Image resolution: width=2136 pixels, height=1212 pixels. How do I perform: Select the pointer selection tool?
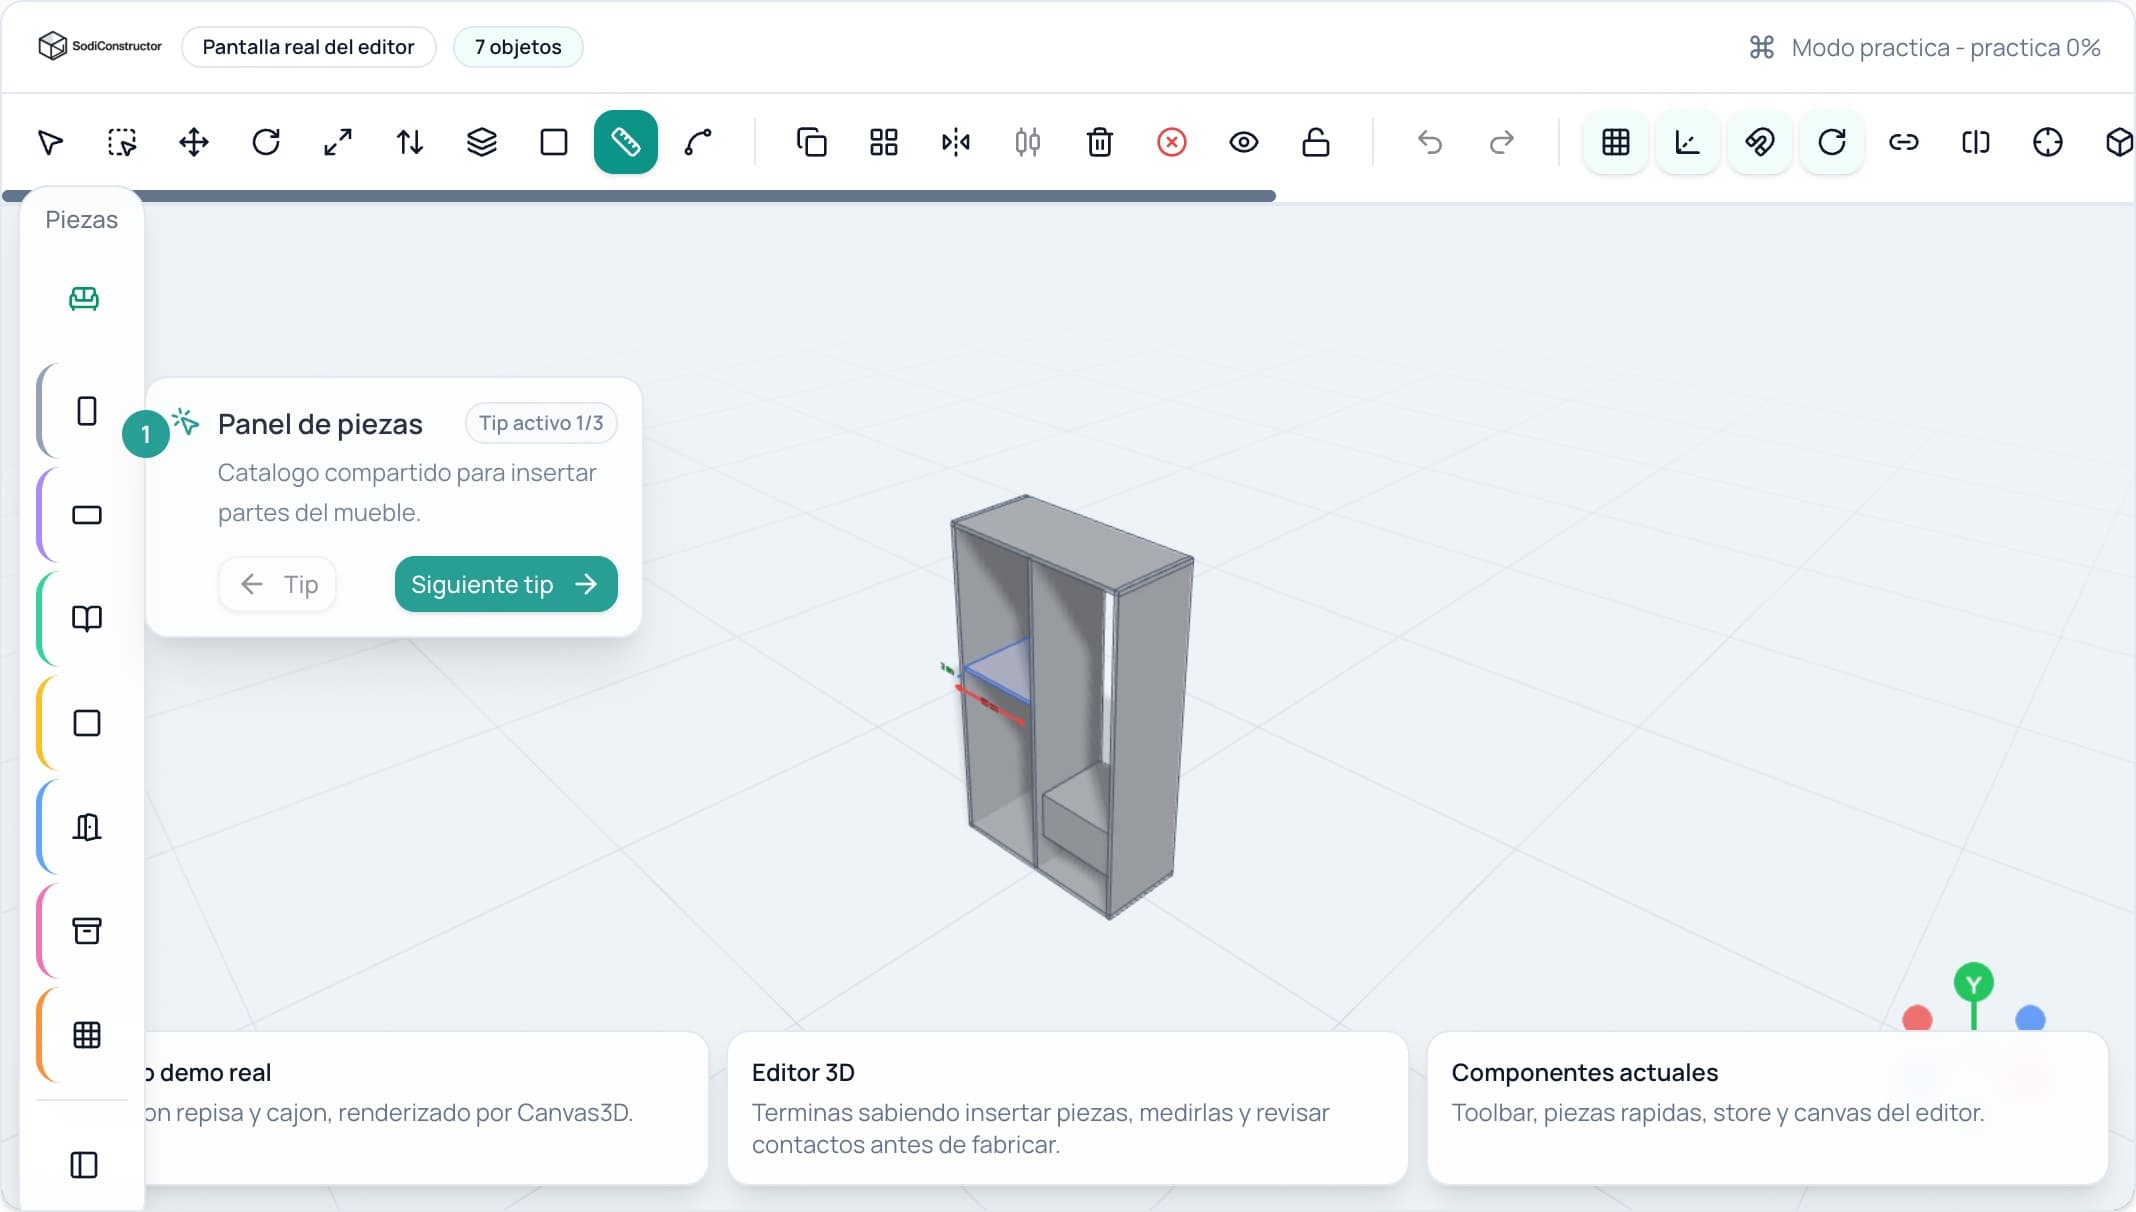pos(50,142)
